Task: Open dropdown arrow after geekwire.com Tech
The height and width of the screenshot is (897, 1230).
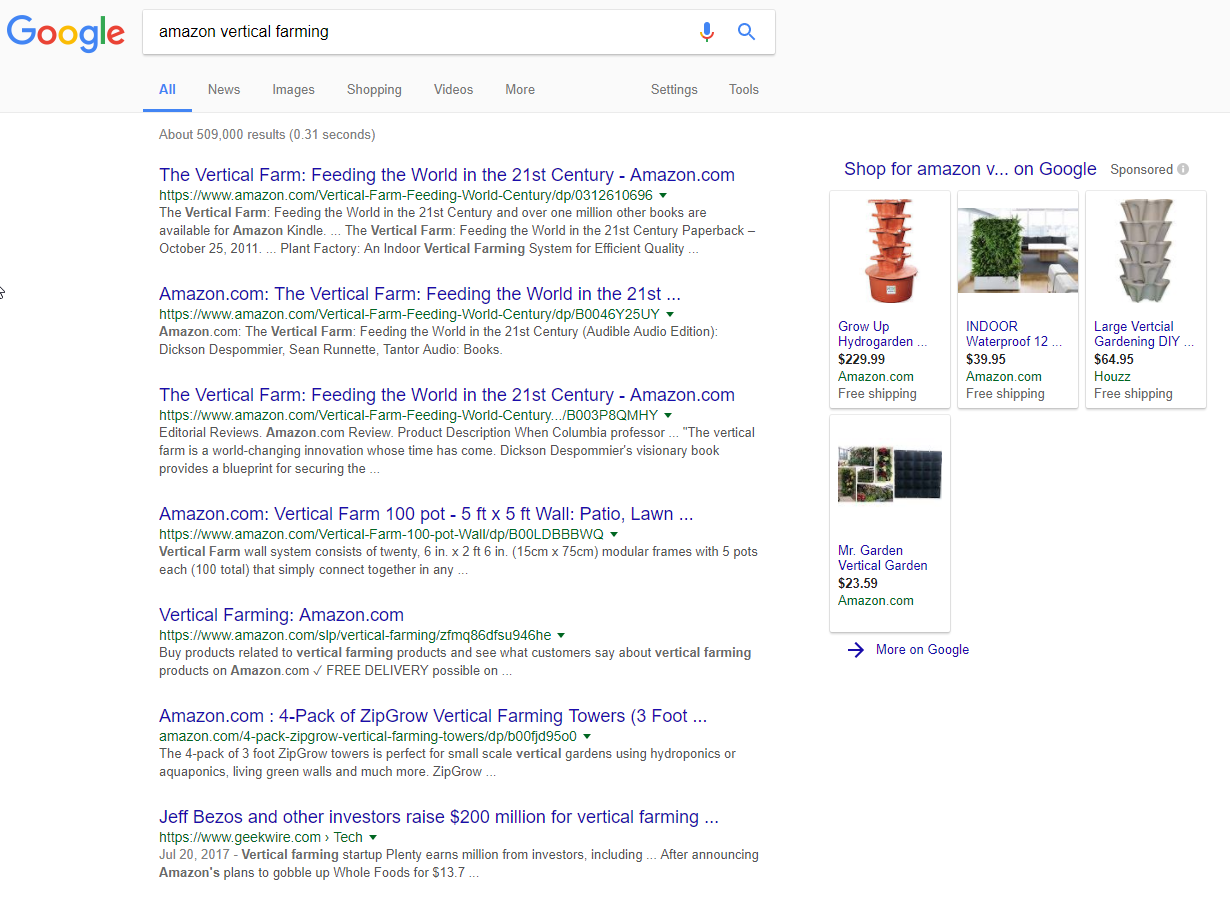Action: point(373,838)
